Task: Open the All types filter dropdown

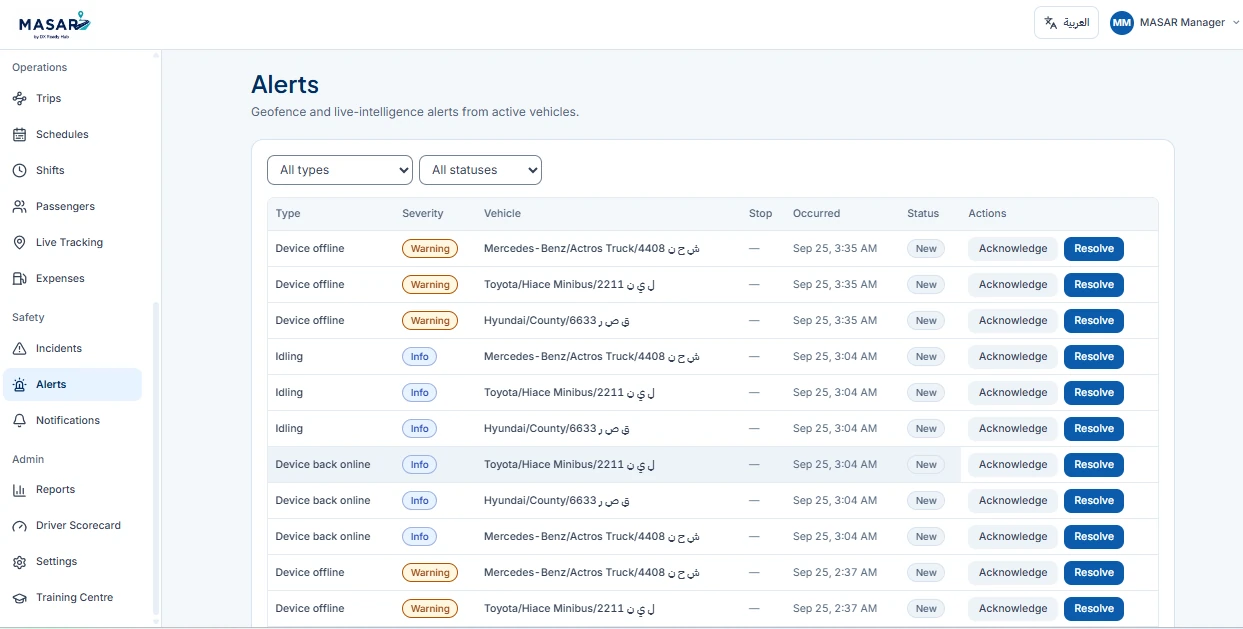Action: tap(340, 170)
